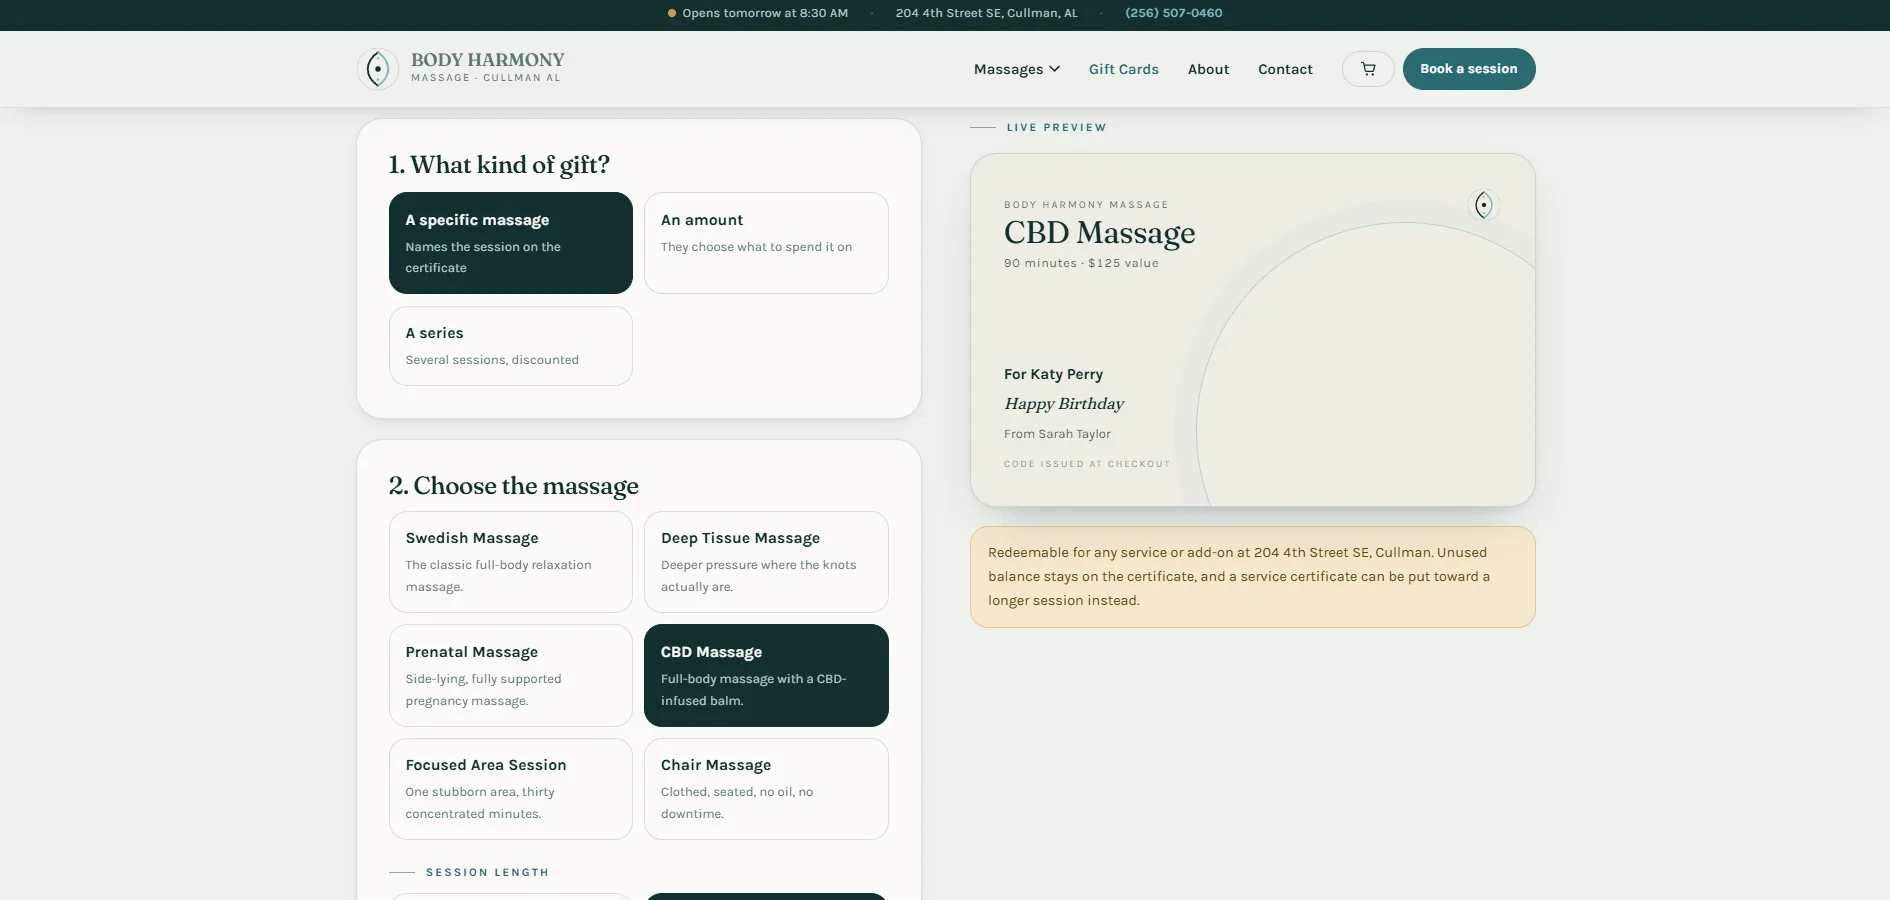Click the LIVE PREVIEW label
Image resolution: width=1890 pixels, height=900 pixels.
pos(1056,127)
